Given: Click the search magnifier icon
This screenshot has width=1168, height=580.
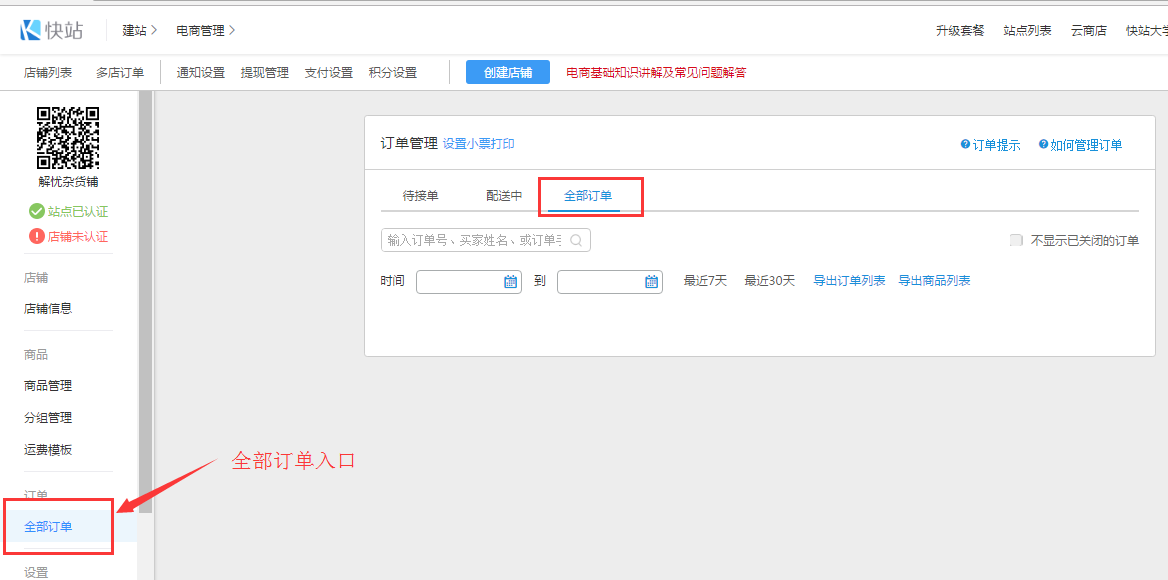Looking at the screenshot, I should 577,241.
